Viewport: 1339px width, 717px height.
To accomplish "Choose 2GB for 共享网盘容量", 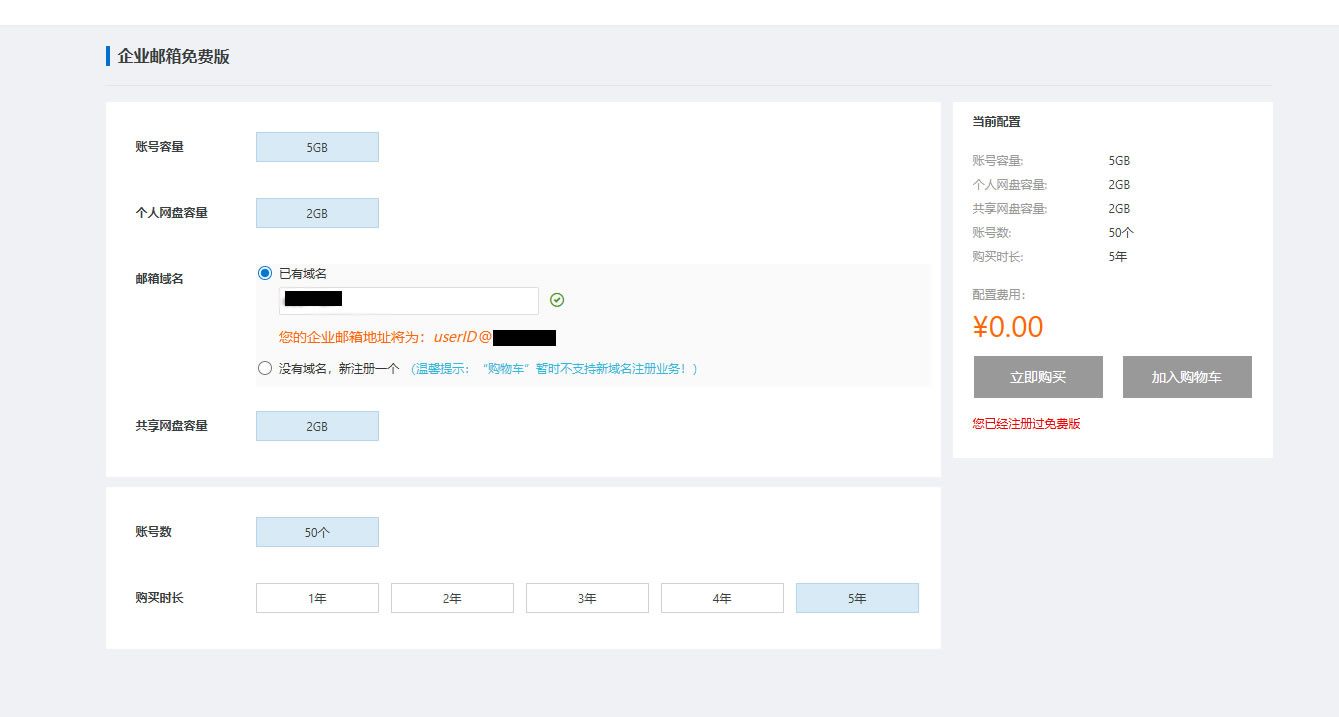I will point(317,426).
